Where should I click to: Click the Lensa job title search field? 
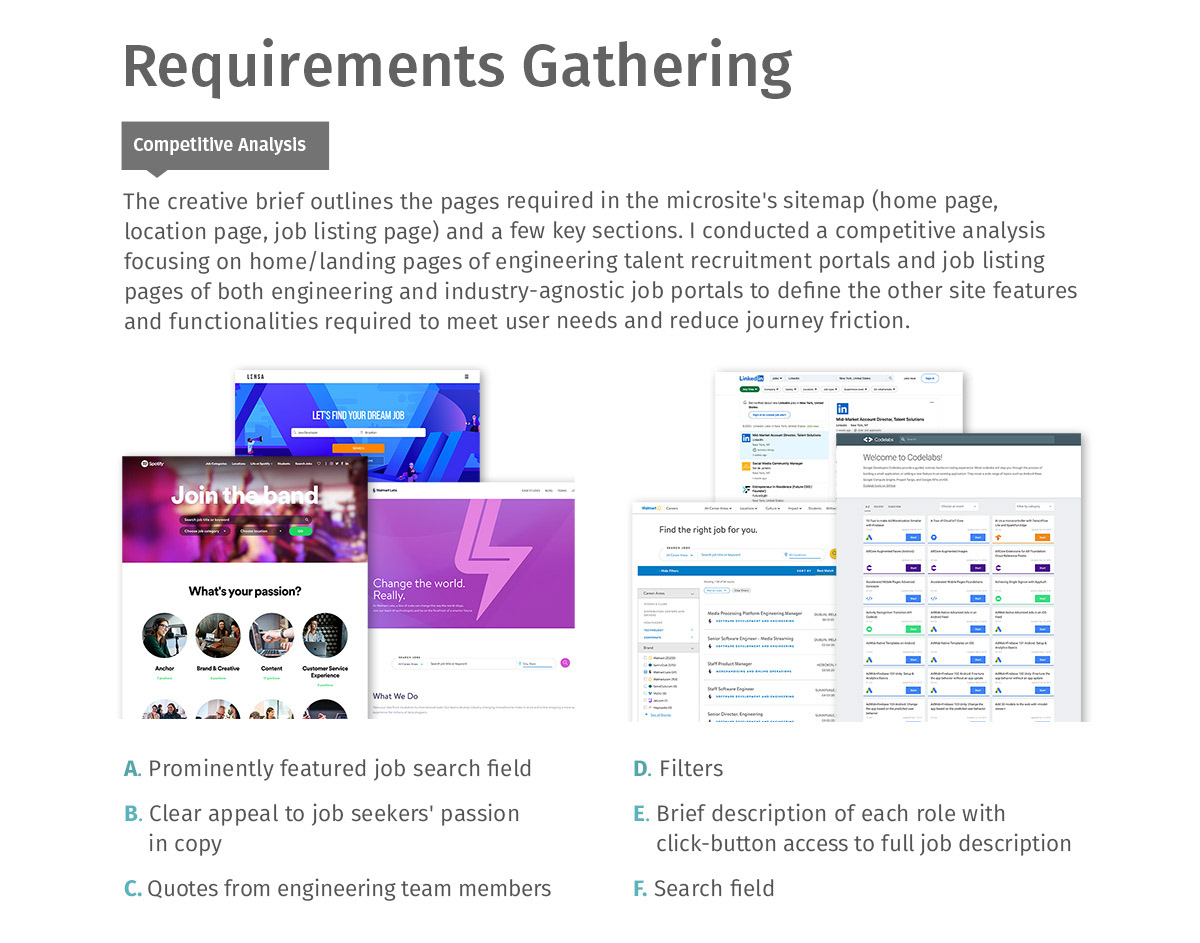point(324,432)
